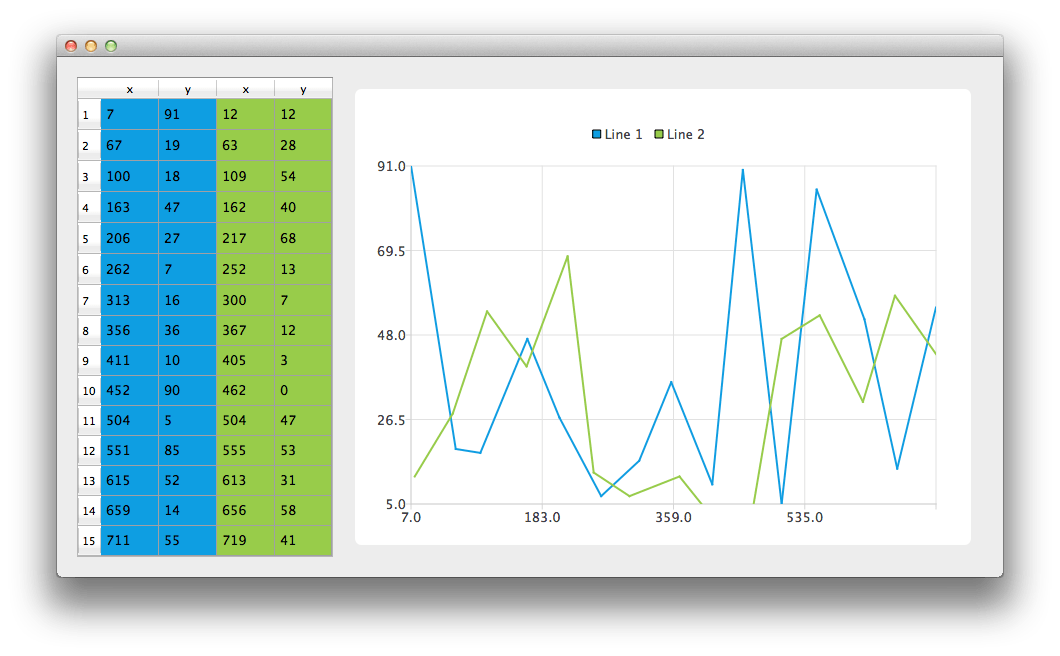
Task: Select row header 8 in the table
Action: coord(88,330)
